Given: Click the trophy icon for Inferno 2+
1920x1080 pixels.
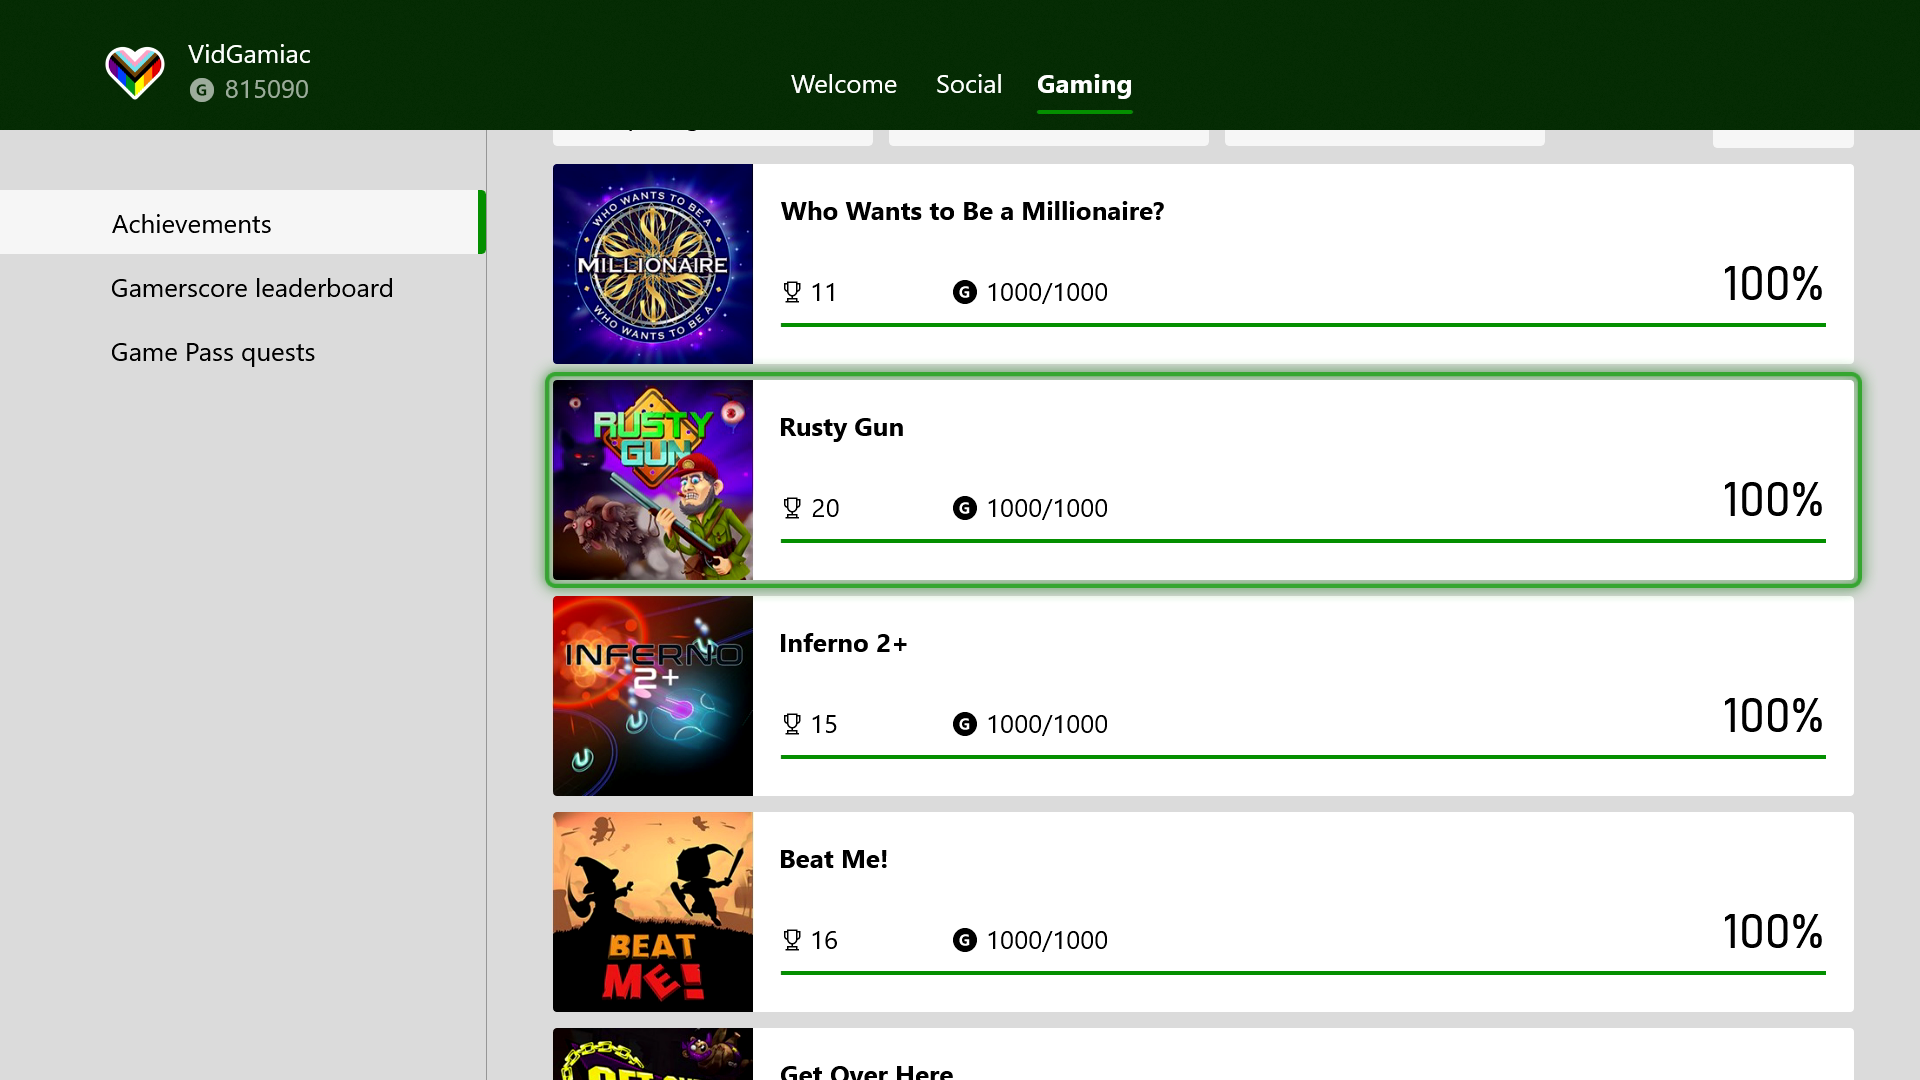Looking at the screenshot, I should [792, 724].
